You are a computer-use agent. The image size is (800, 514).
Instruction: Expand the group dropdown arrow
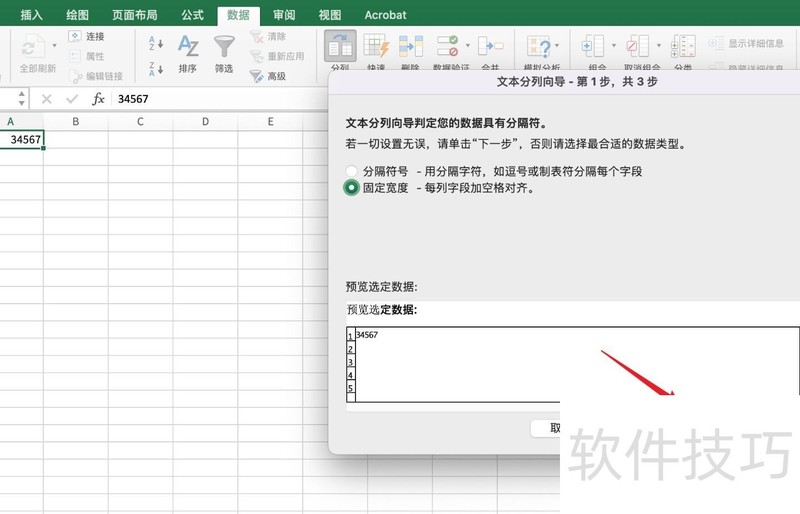point(613,45)
